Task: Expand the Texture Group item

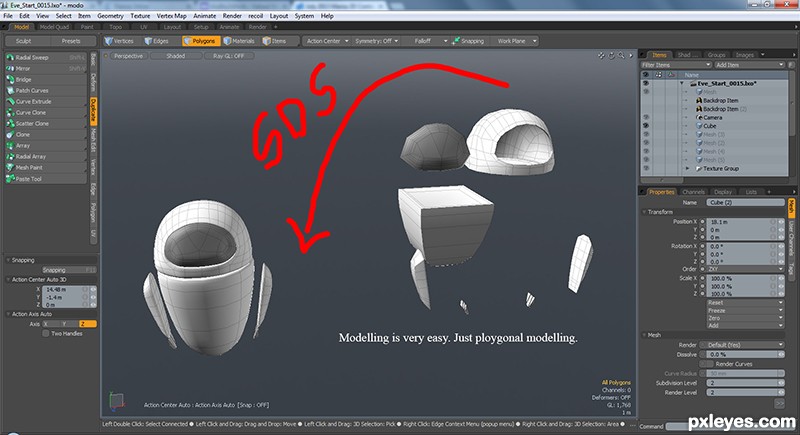Action: point(687,168)
